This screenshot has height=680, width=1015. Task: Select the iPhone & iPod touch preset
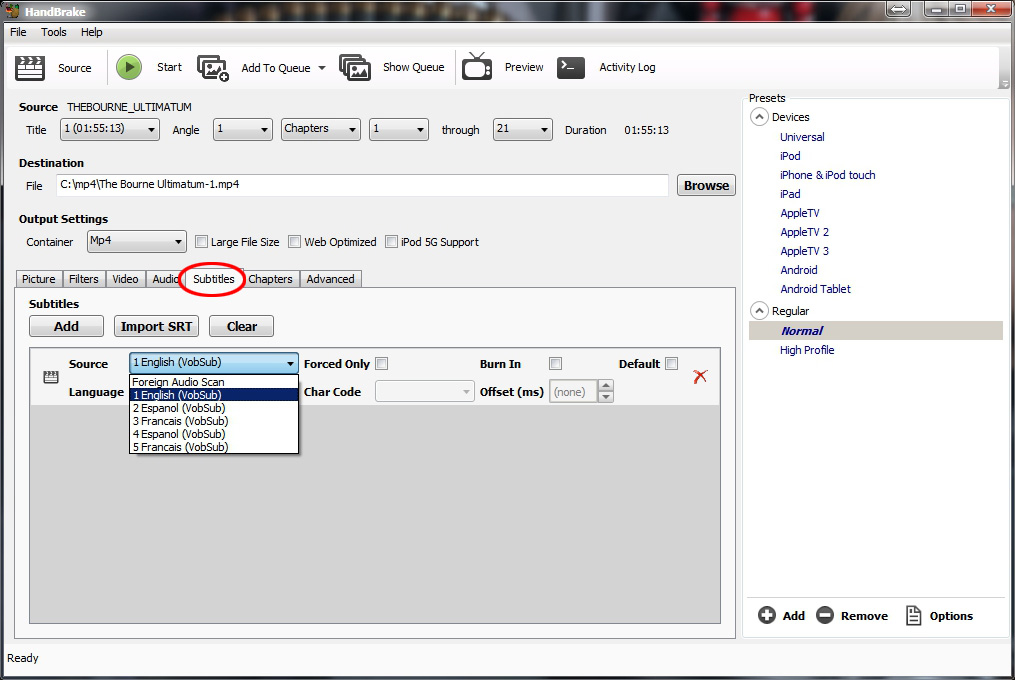coord(827,175)
